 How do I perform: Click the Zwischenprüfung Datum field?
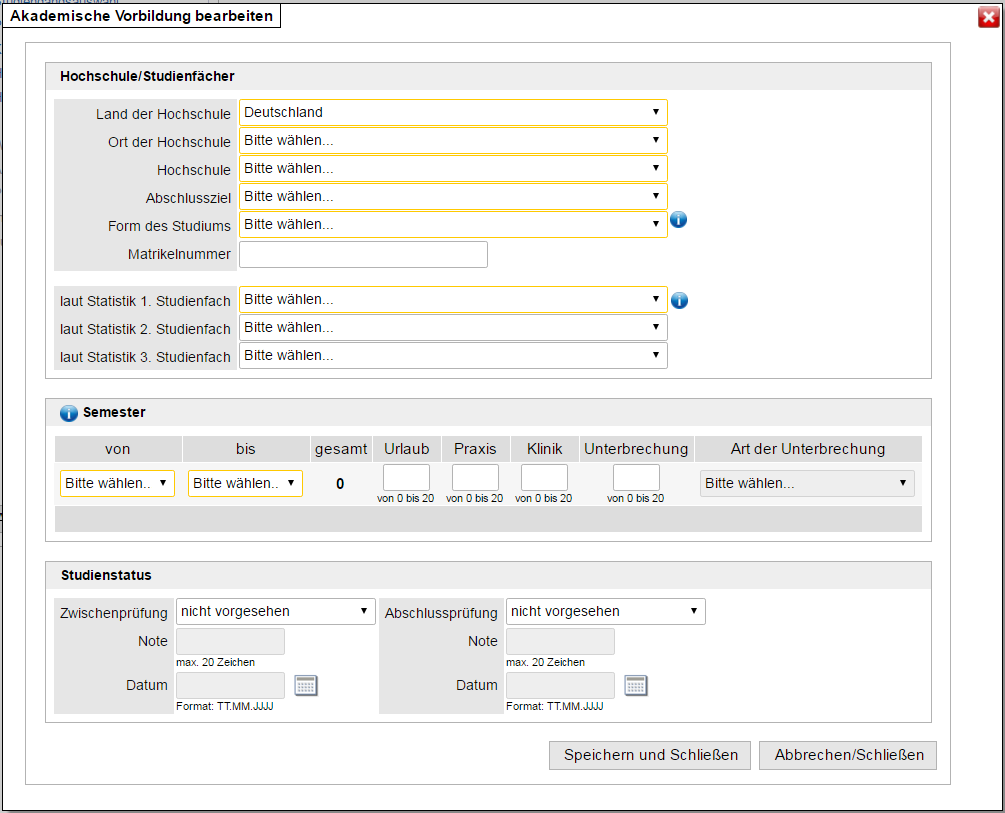[x=231, y=685]
